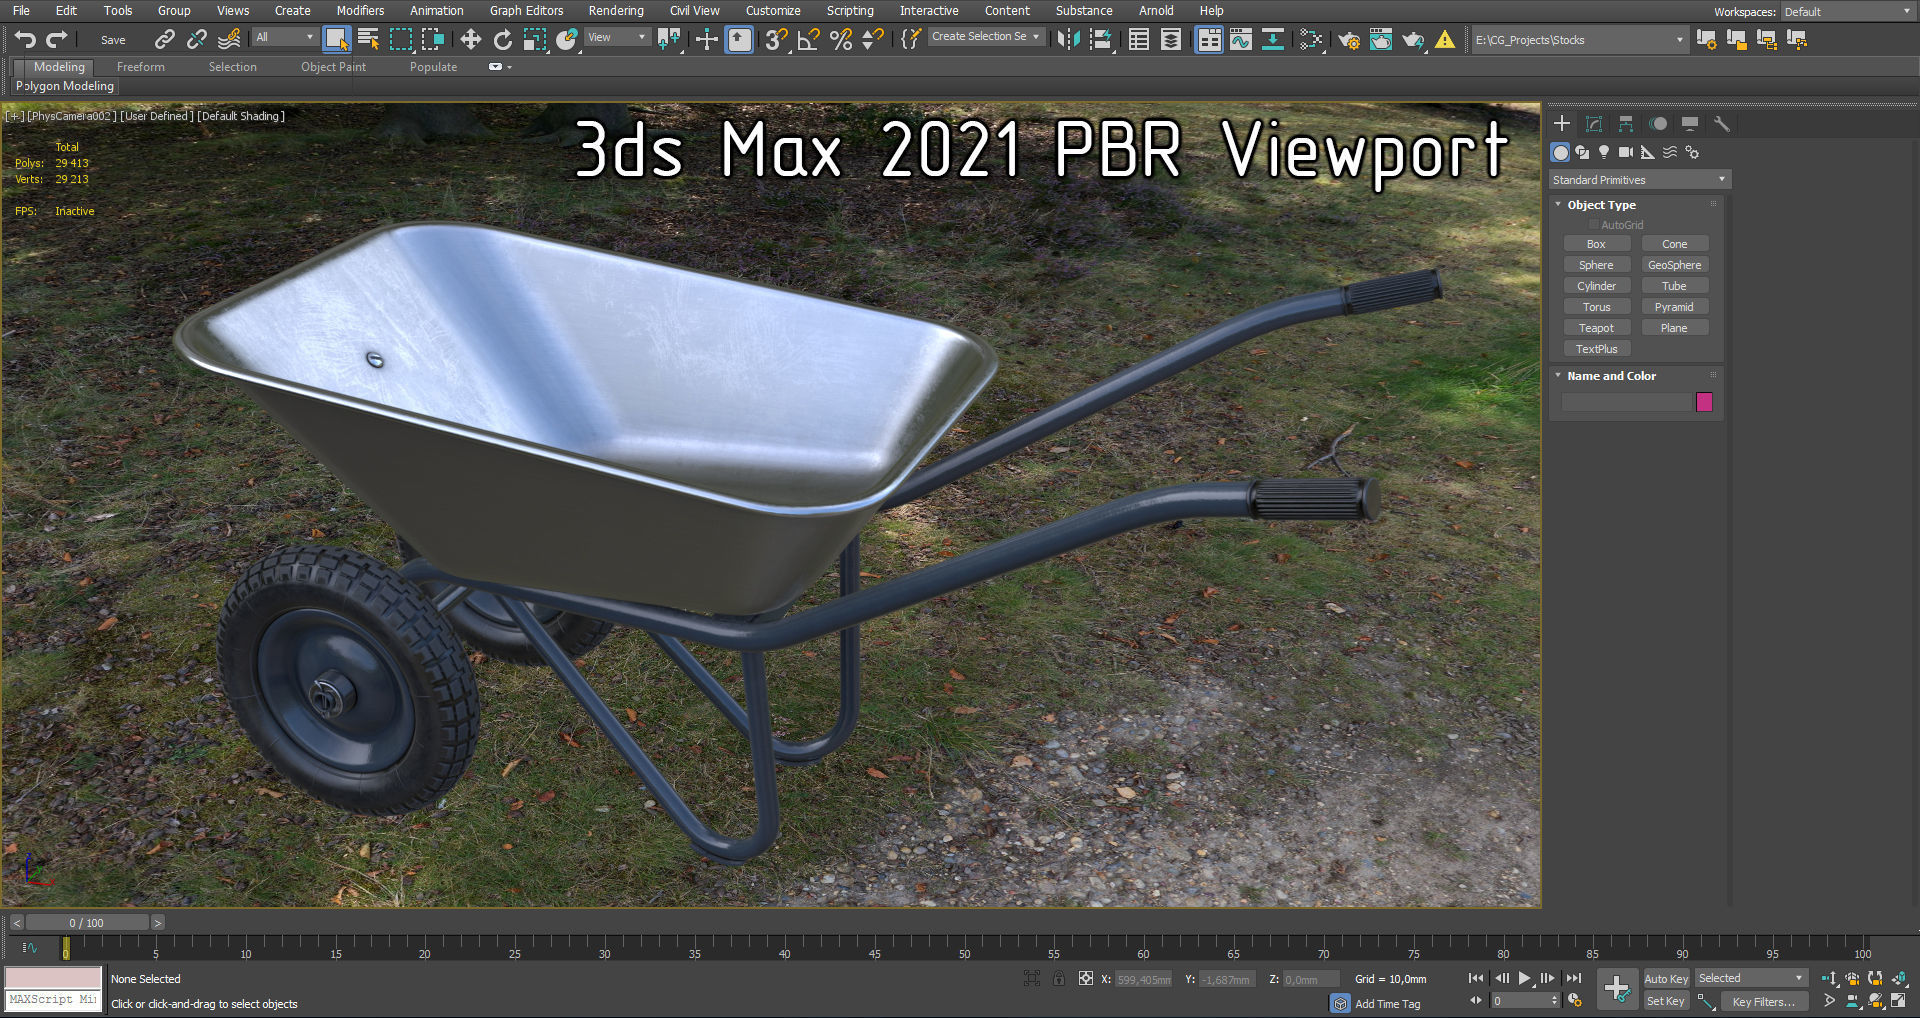Click the Set Key mode button

tap(1666, 1001)
